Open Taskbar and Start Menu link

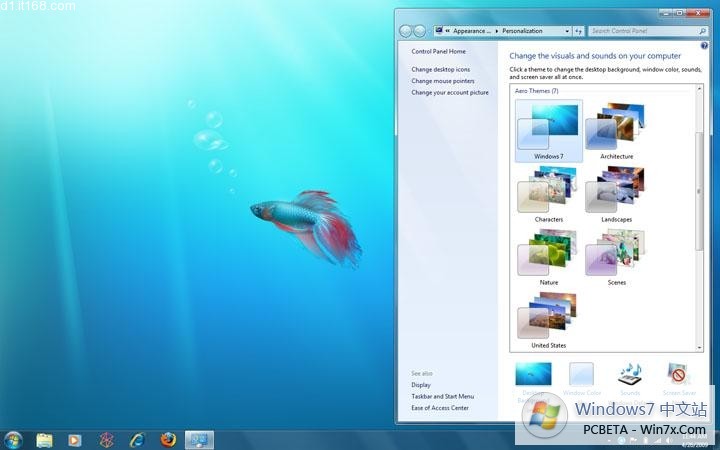tap(443, 396)
